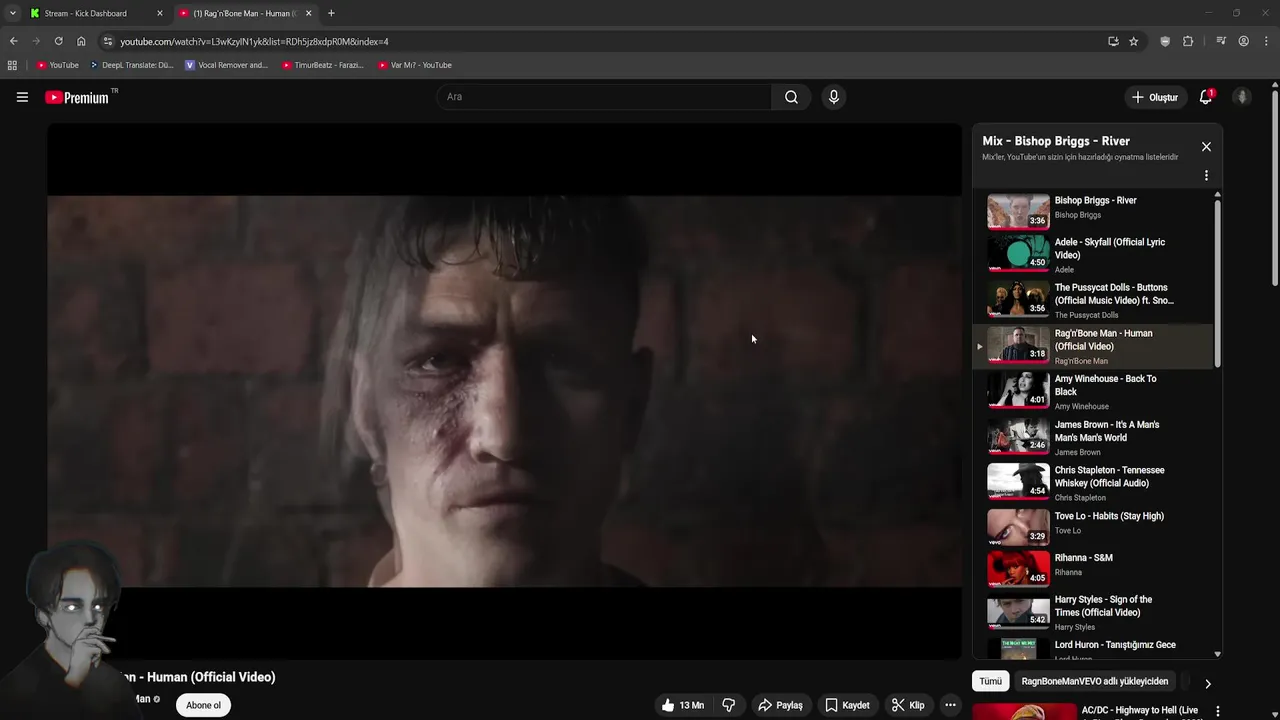Open Vocal Remover bookmark
This screenshot has height=720, width=1280.
click(227, 65)
